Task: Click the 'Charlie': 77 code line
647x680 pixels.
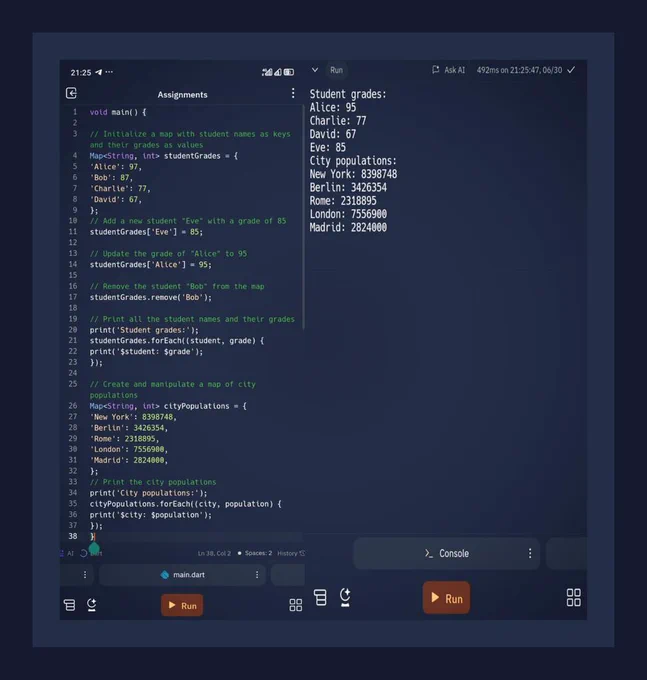Action: click(120, 188)
